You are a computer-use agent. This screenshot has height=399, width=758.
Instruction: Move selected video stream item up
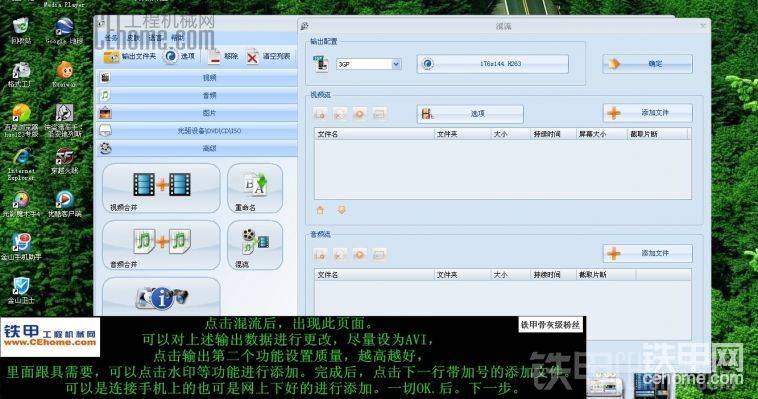click(320, 210)
